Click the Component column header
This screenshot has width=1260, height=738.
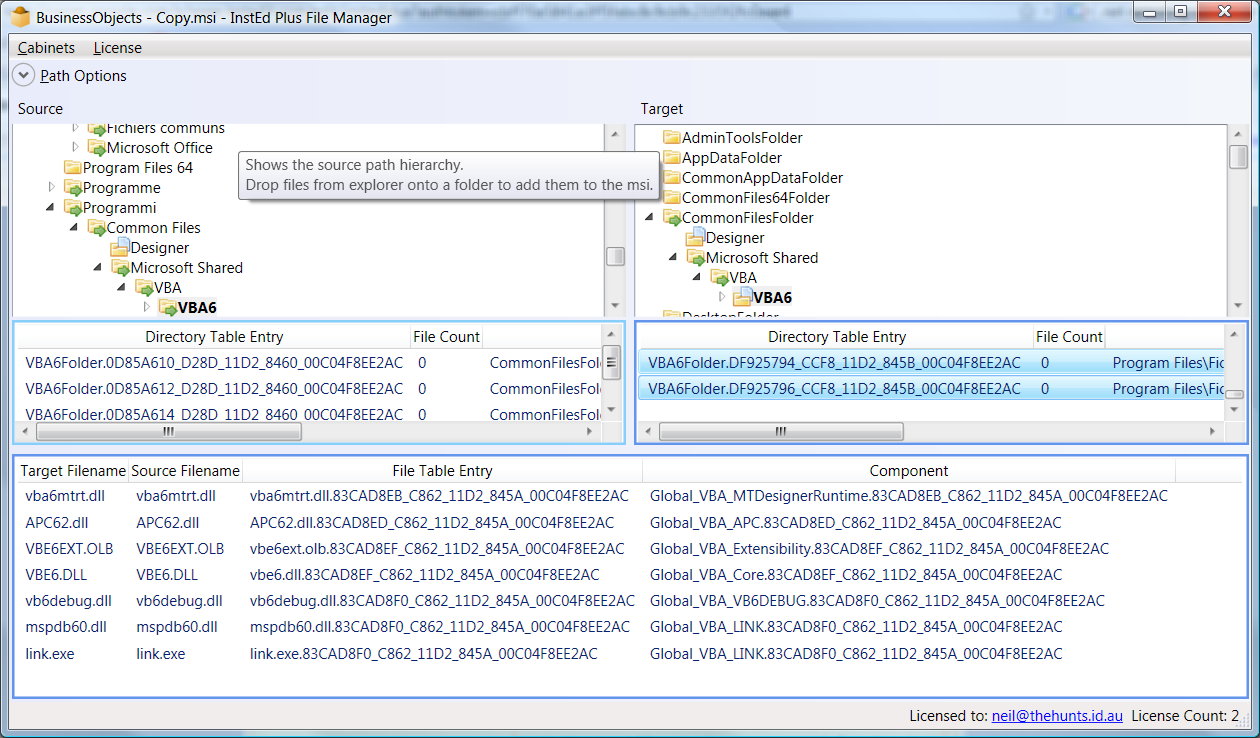click(909, 471)
